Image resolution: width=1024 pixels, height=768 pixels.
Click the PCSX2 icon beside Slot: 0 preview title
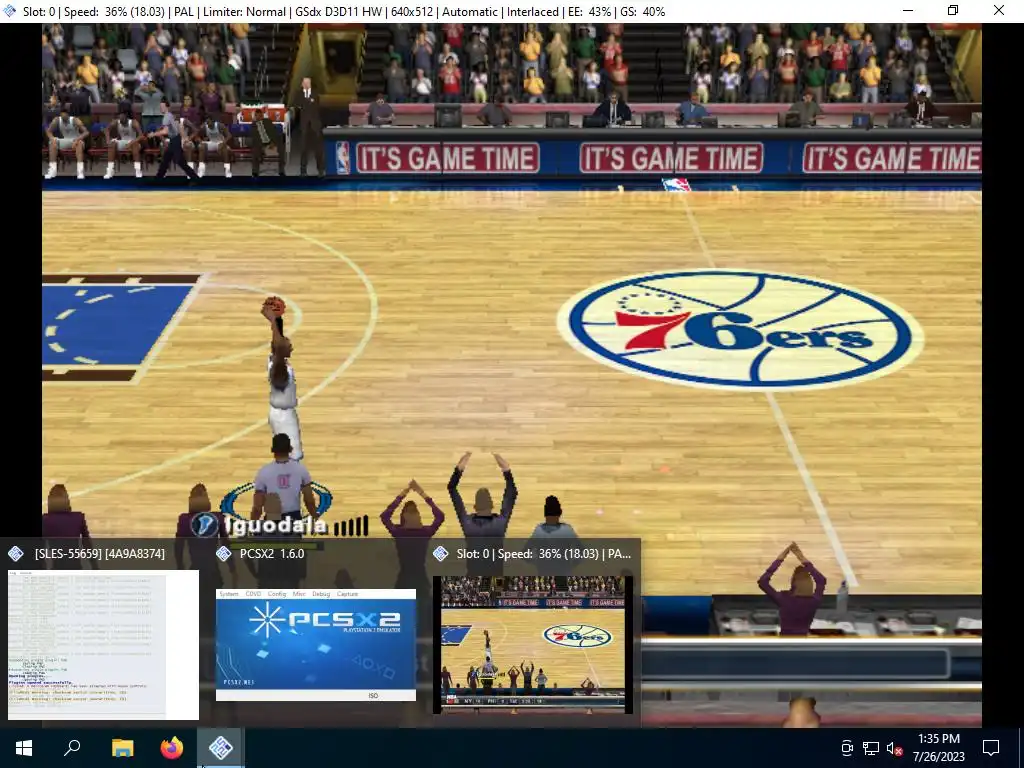(441, 554)
